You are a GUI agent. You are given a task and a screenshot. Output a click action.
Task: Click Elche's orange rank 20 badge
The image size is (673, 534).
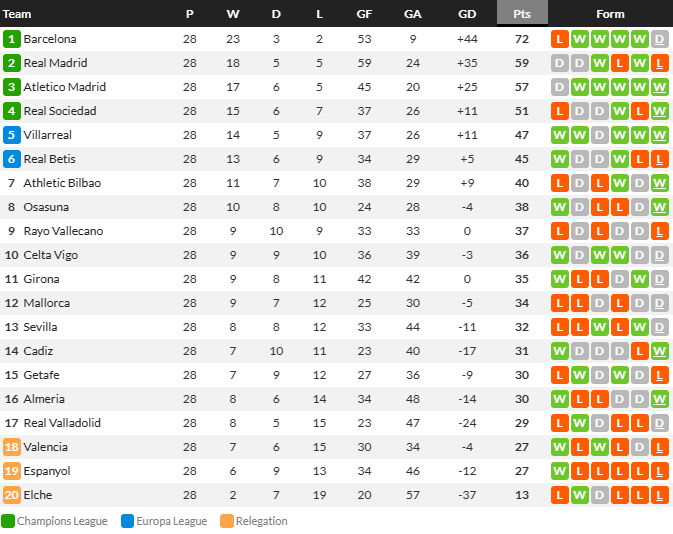click(12, 495)
